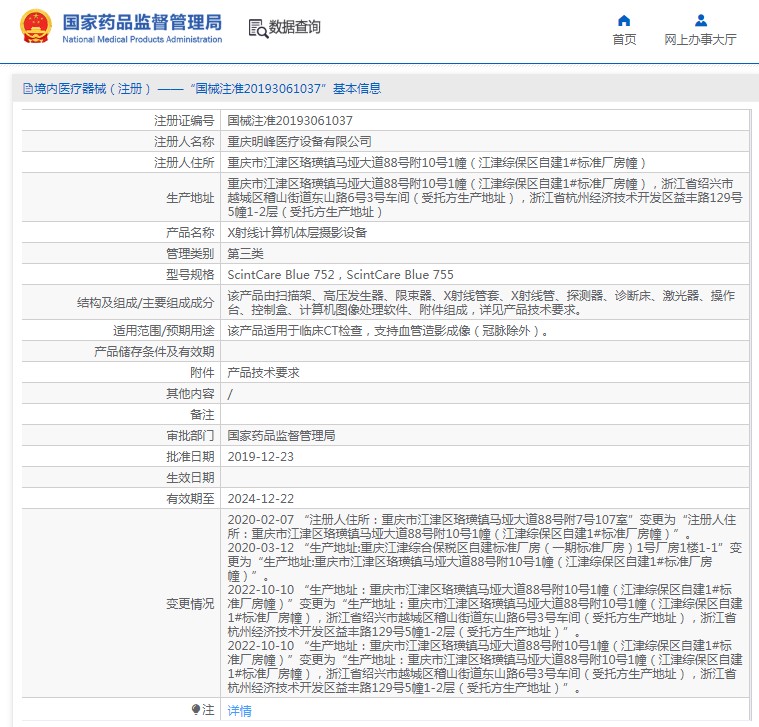Open 网上办事大厅 text link

coord(700,40)
